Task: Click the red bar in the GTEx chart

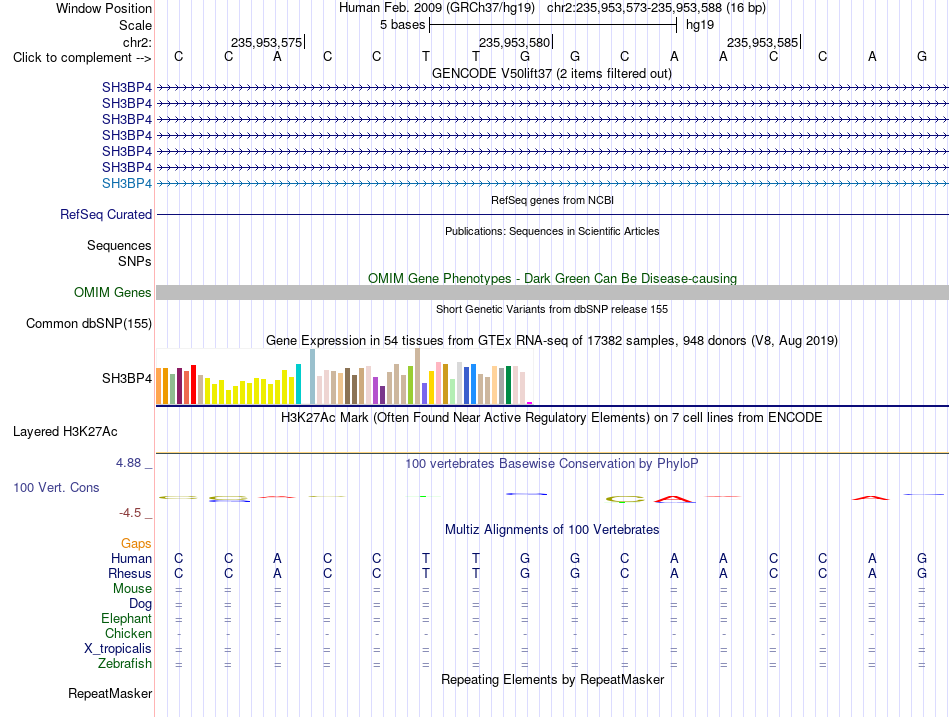Action: point(193,384)
